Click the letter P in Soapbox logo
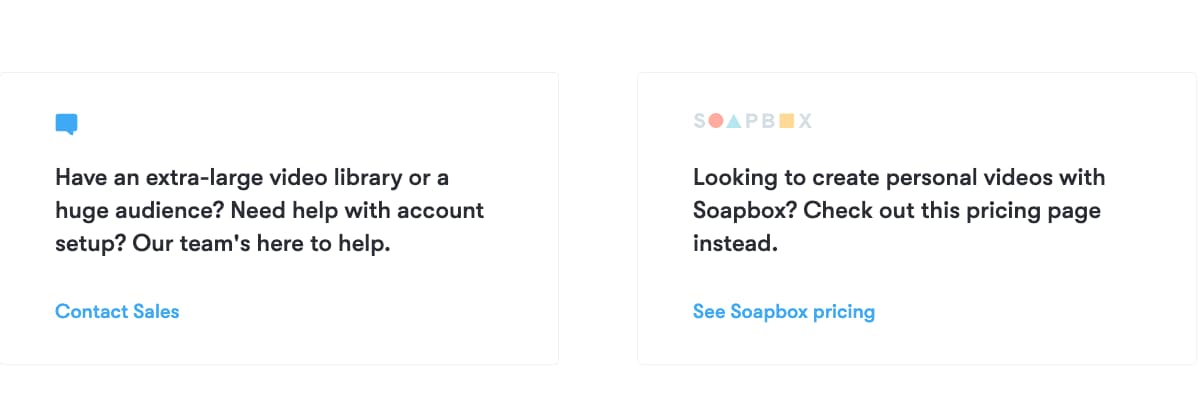Viewport: 1200px width, 414px height. [x=752, y=121]
